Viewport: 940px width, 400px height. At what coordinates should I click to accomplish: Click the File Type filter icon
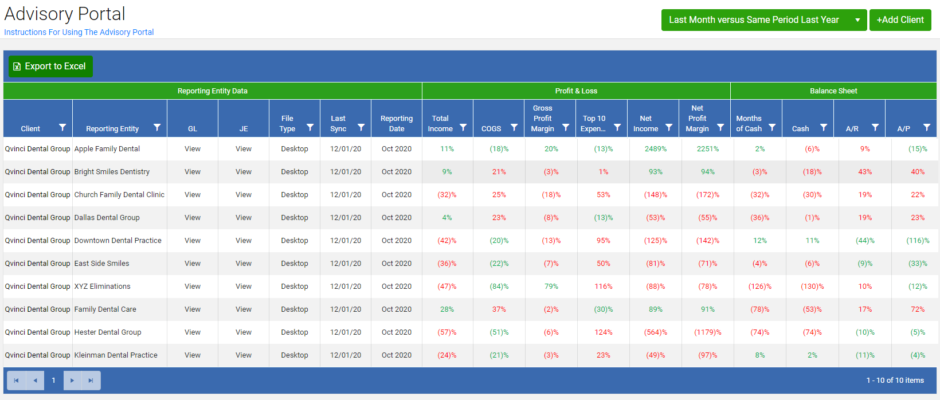click(x=309, y=128)
